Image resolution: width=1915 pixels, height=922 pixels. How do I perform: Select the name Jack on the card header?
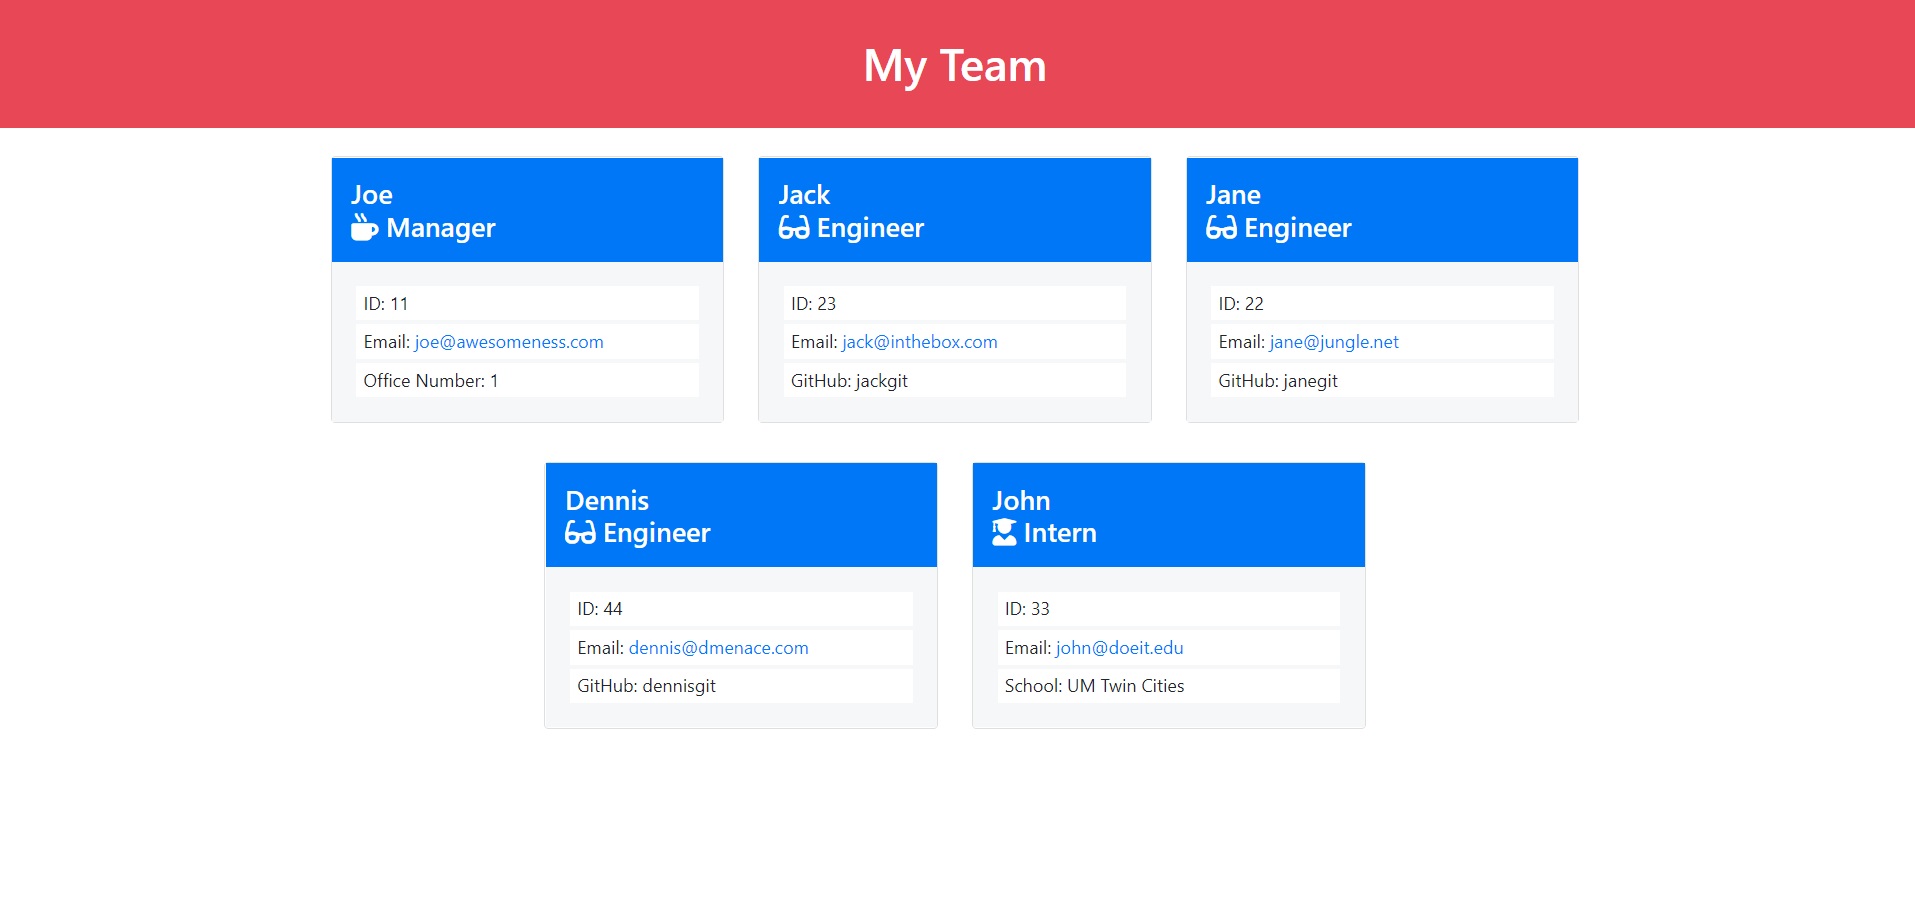pos(804,195)
